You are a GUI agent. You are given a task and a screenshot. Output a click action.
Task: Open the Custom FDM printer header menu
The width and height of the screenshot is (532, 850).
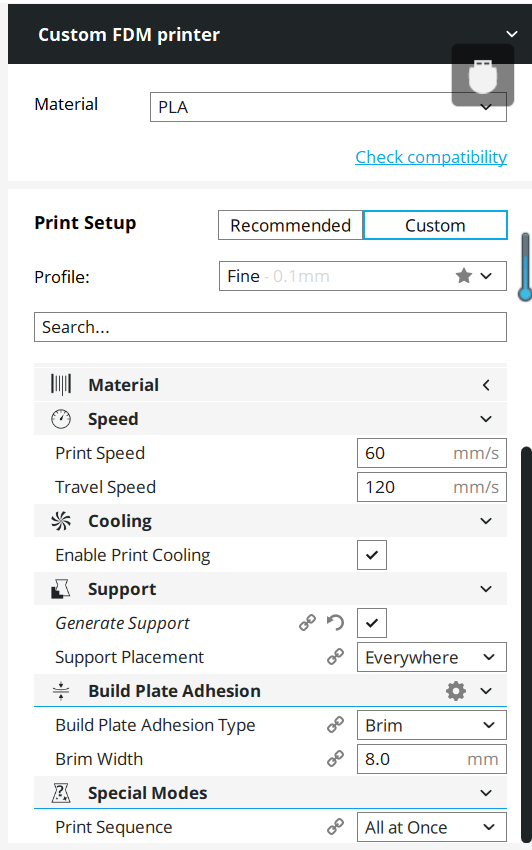pos(270,34)
